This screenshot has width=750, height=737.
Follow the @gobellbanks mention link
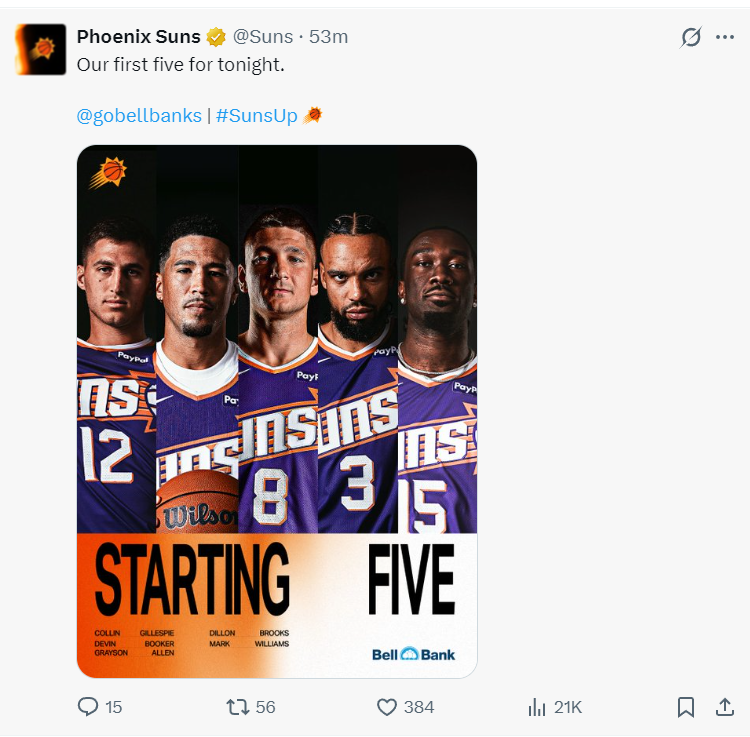click(139, 116)
